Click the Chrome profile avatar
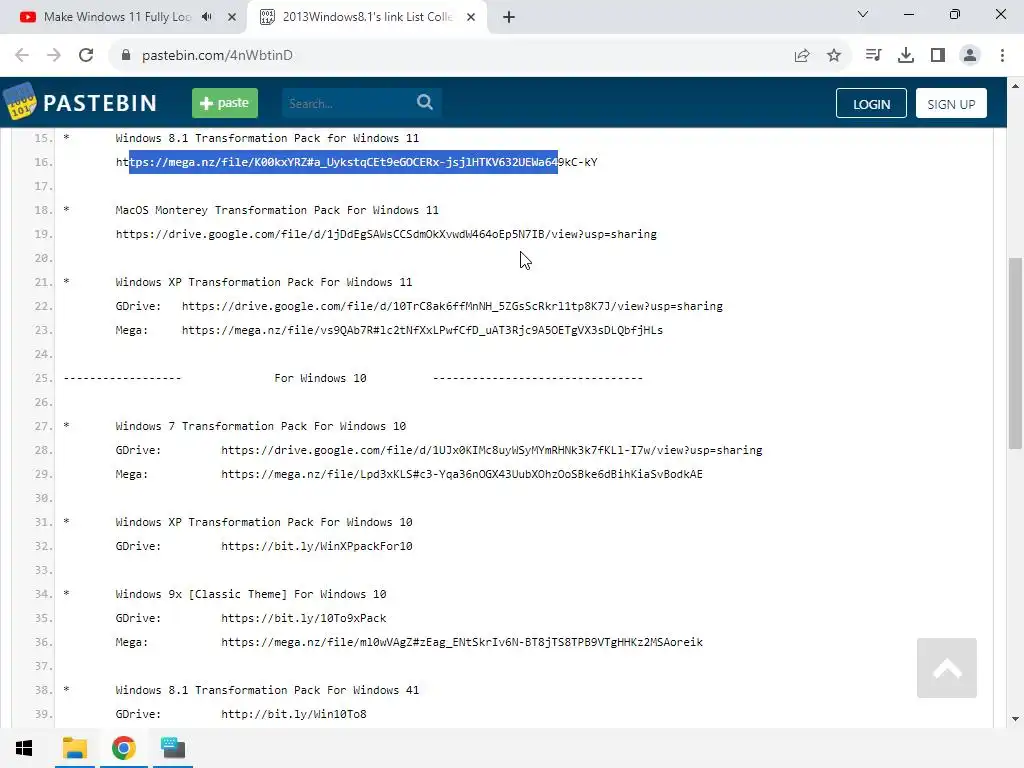 pyautogui.click(x=970, y=56)
